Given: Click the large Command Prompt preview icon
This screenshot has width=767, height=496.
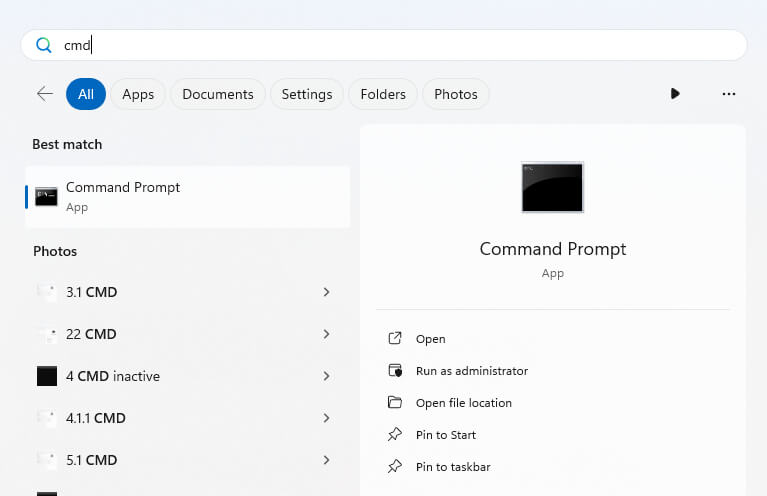Looking at the screenshot, I should 552,188.
